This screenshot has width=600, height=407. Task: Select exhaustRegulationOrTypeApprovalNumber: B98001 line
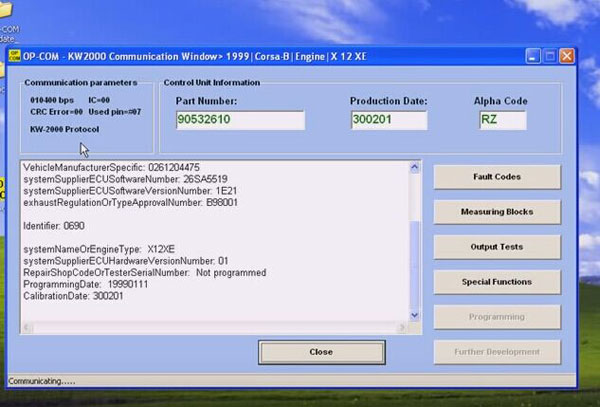click(x=130, y=203)
